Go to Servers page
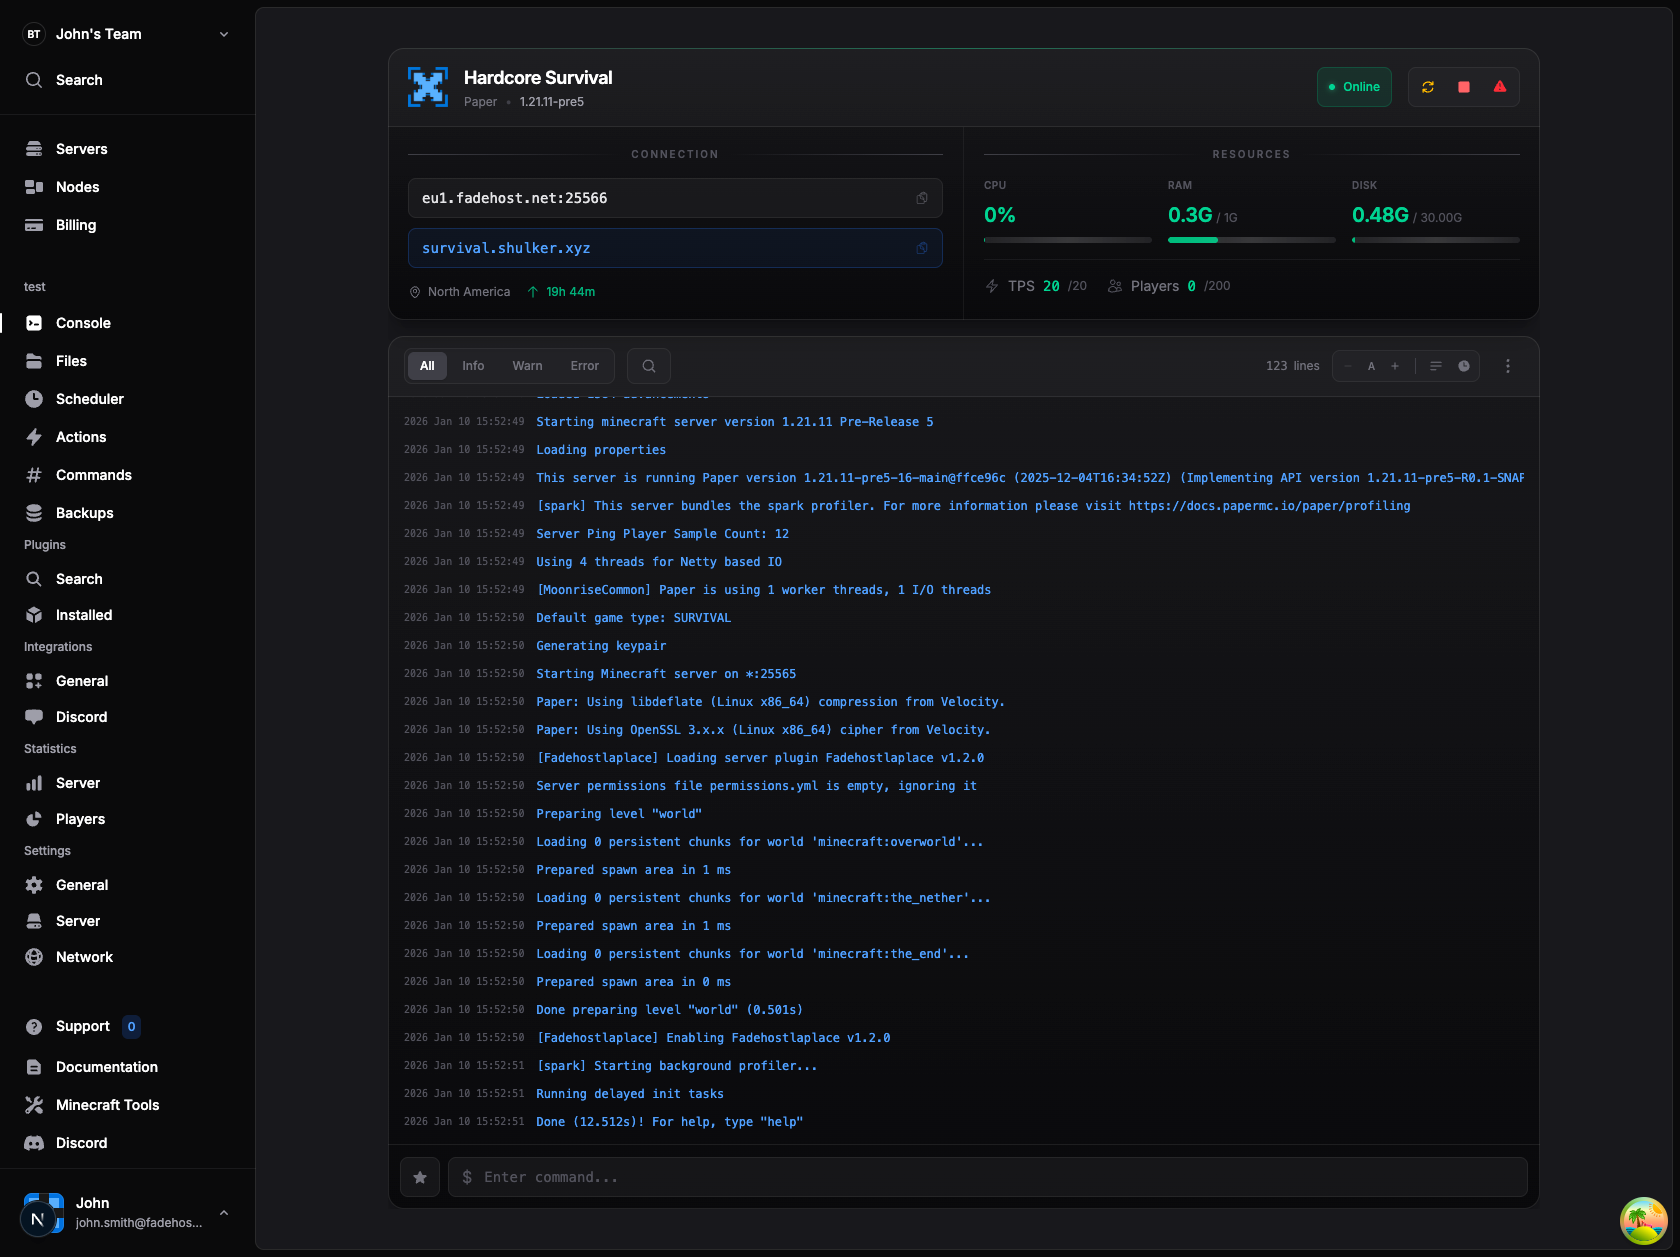Screen dimensions: 1680x1257 point(127,149)
